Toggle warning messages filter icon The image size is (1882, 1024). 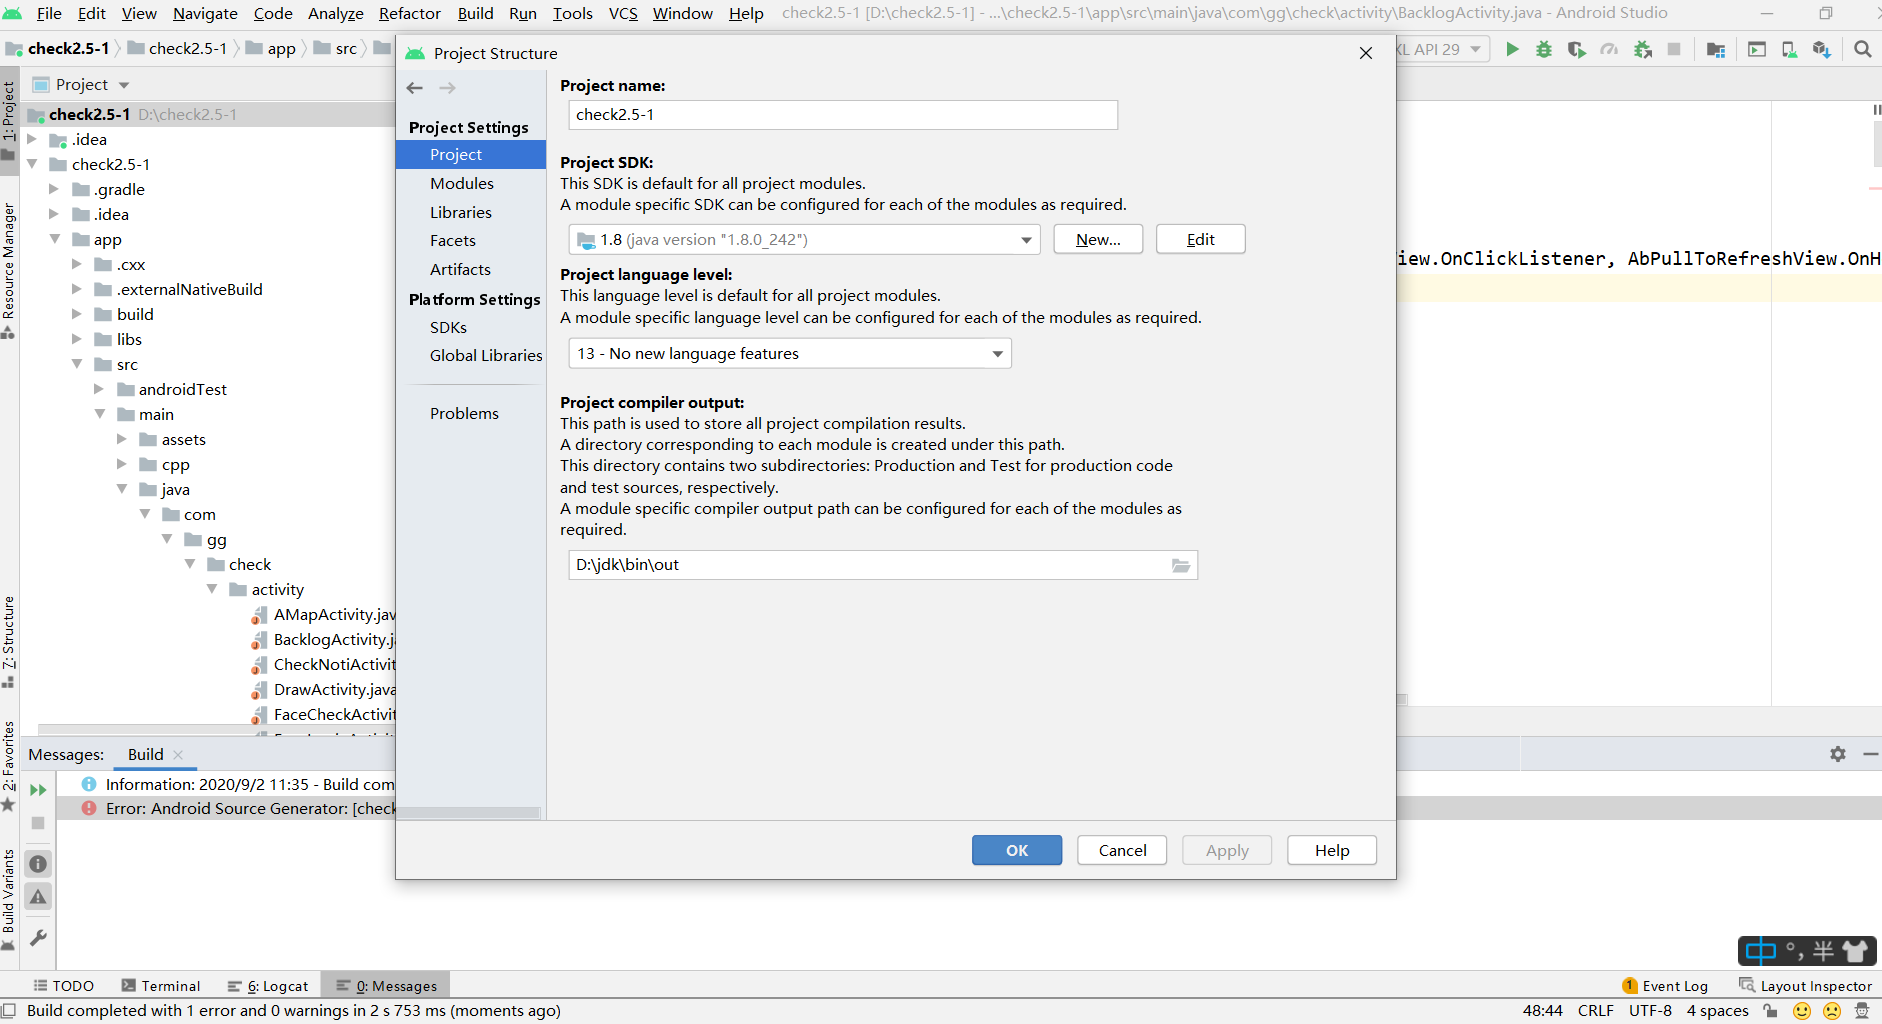point(38,897)
